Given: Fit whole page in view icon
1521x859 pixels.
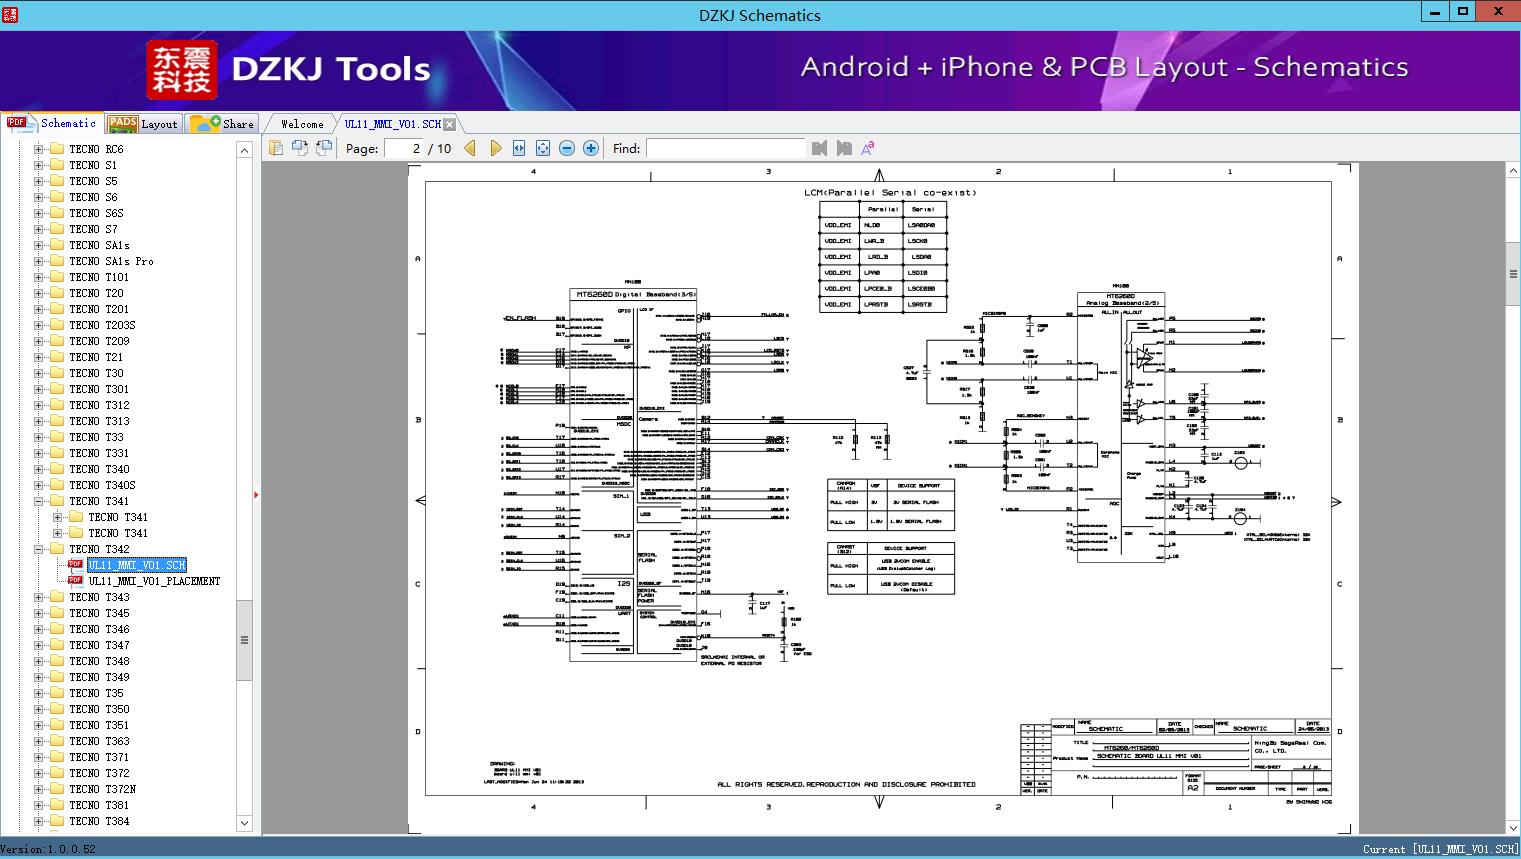Looking at the screenshot, I should click(x=543, y=148).
